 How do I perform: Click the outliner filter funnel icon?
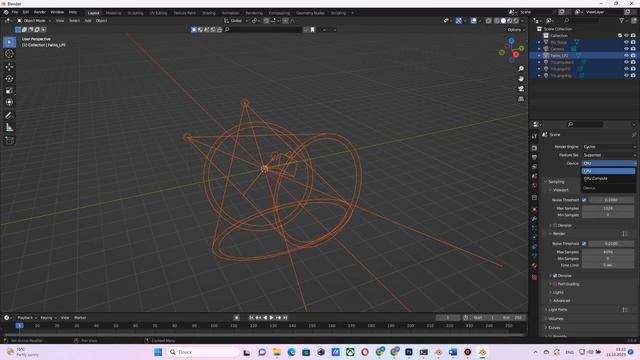click(x=621, y=21)
